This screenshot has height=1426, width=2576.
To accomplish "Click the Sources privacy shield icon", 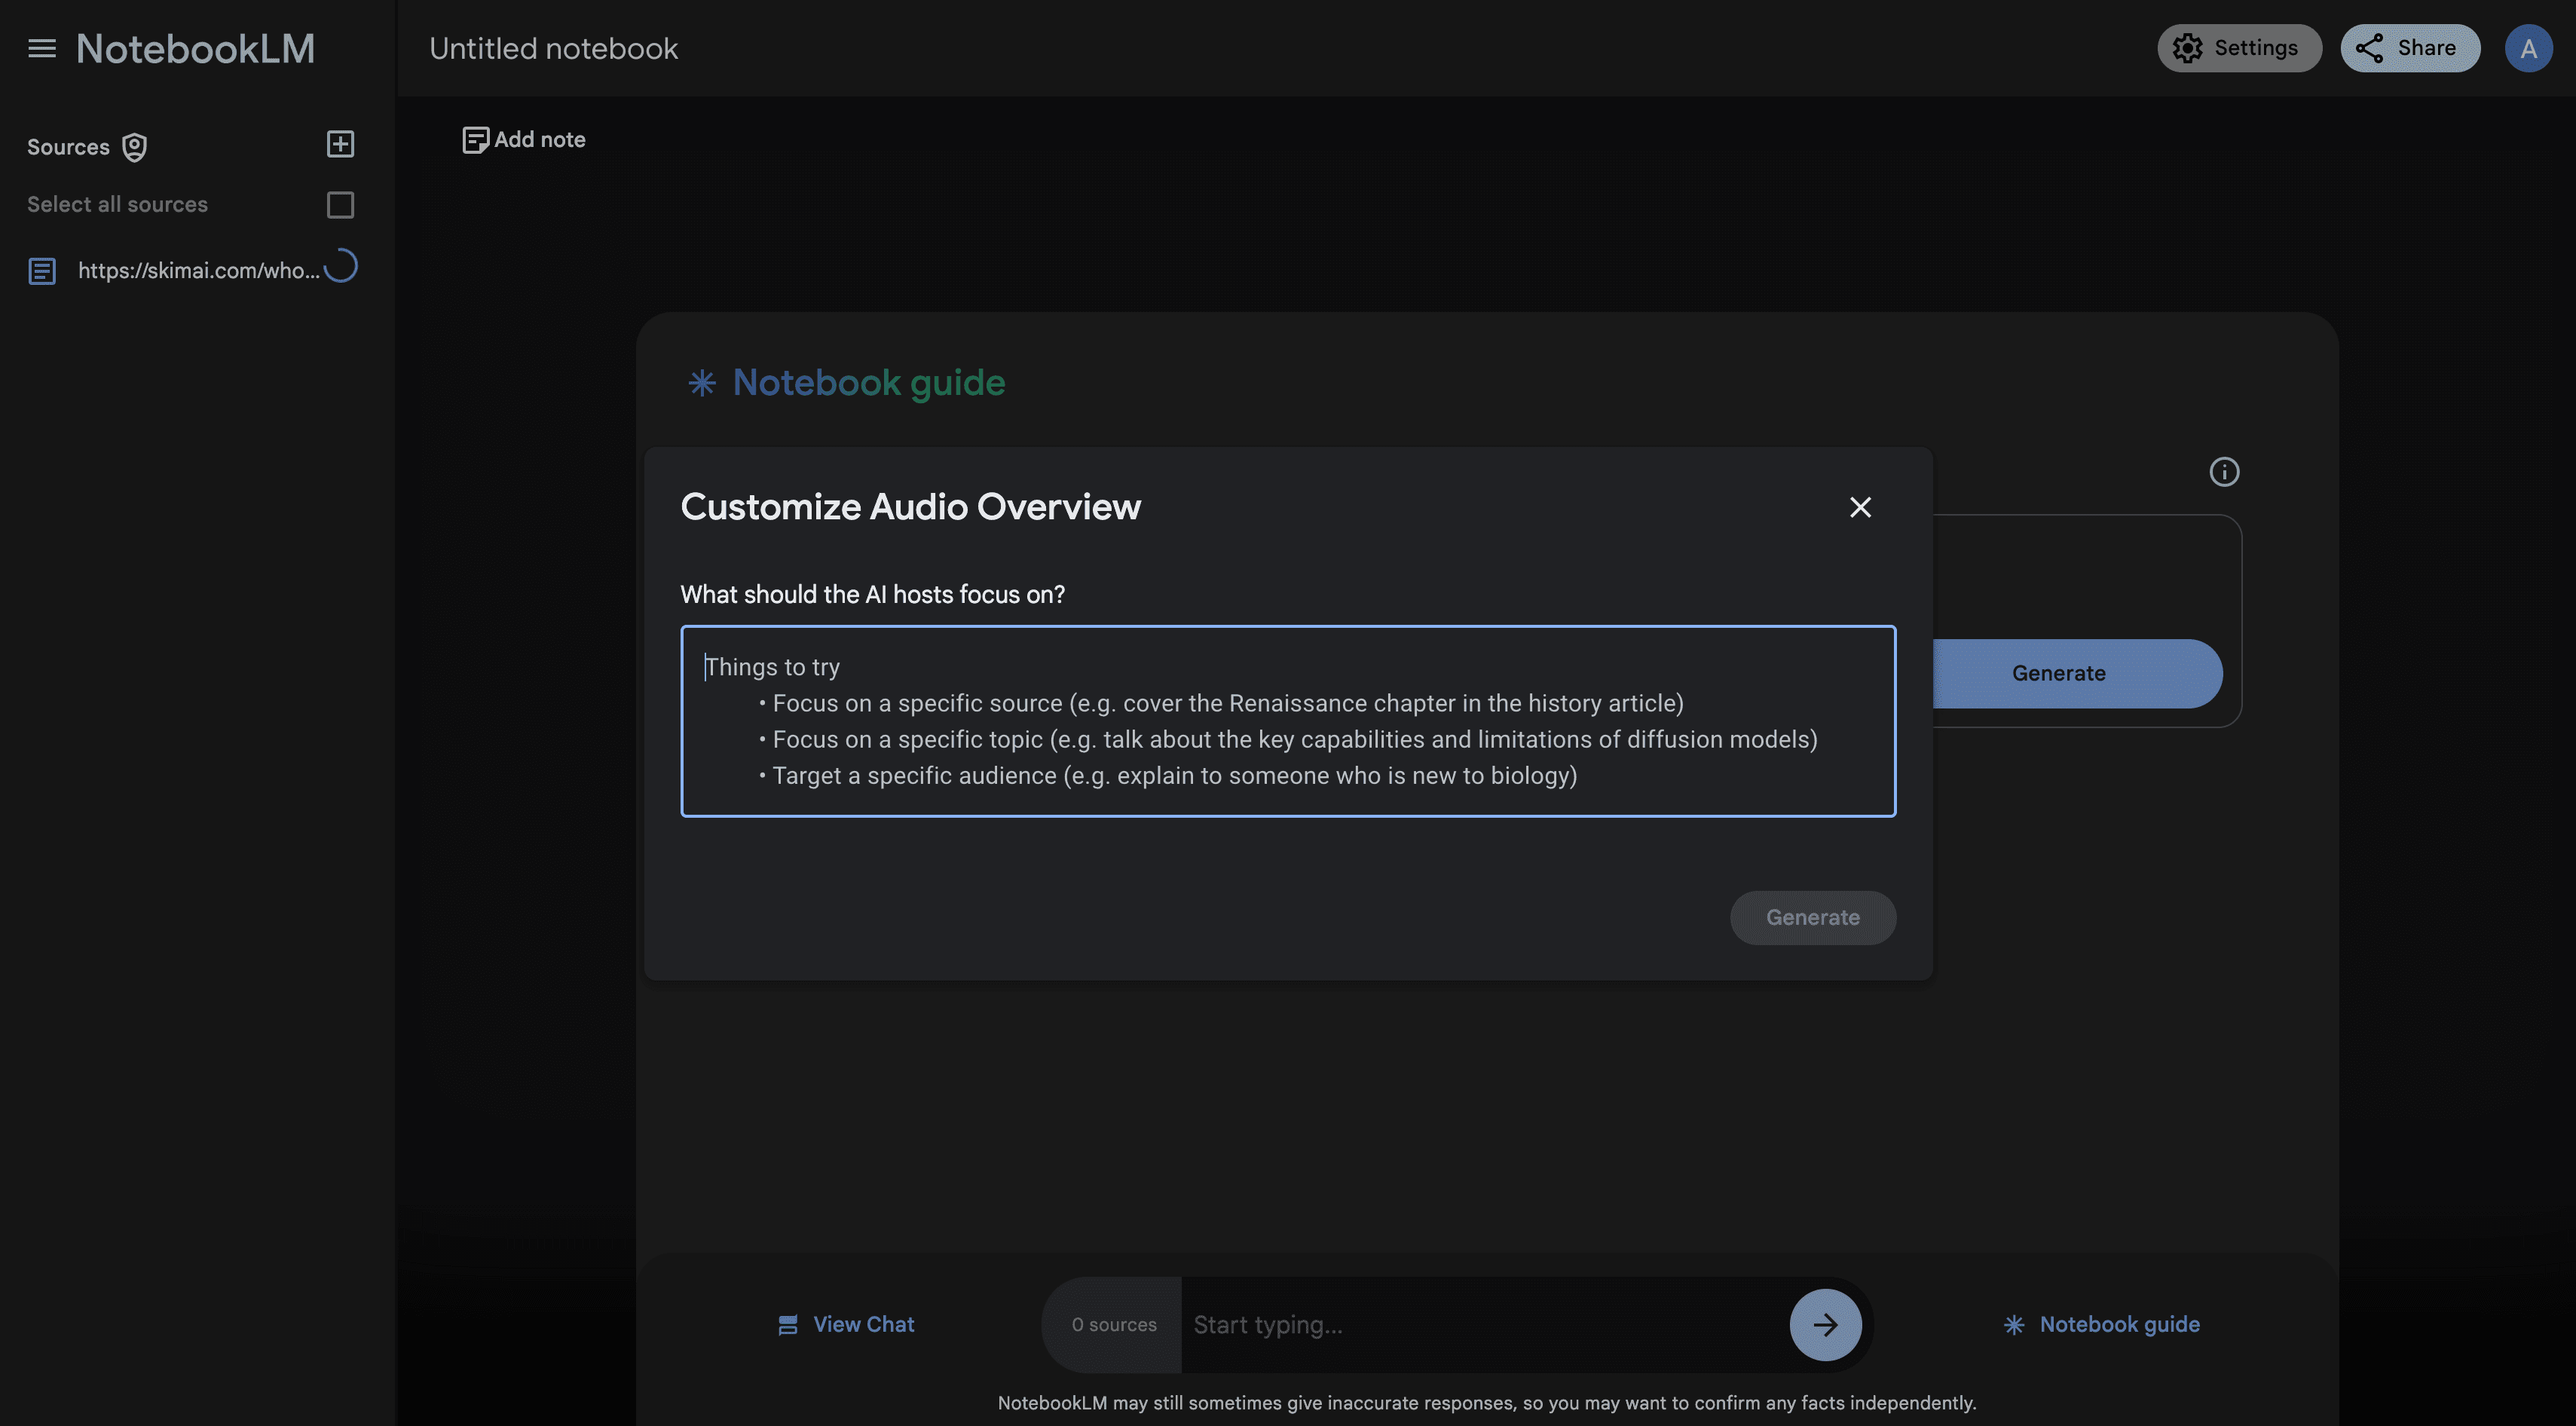I will pyautogui.click(x=134, y=147).
